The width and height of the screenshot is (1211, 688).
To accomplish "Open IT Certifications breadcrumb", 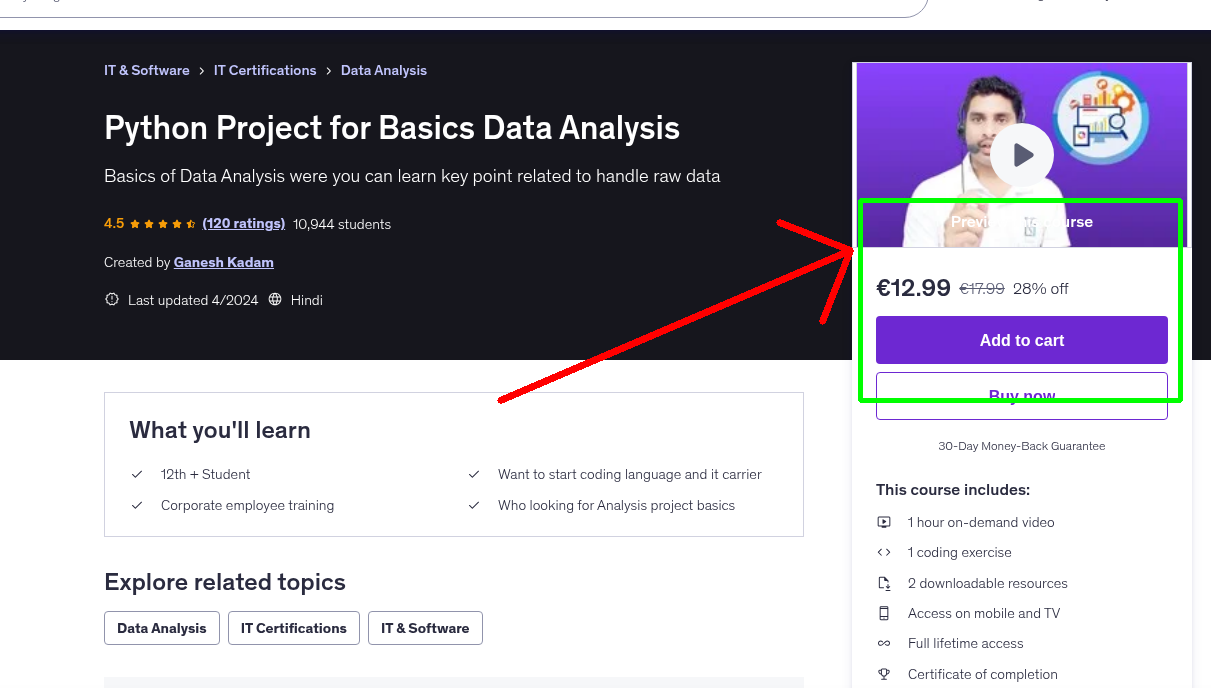I will (x=265, y=70).
